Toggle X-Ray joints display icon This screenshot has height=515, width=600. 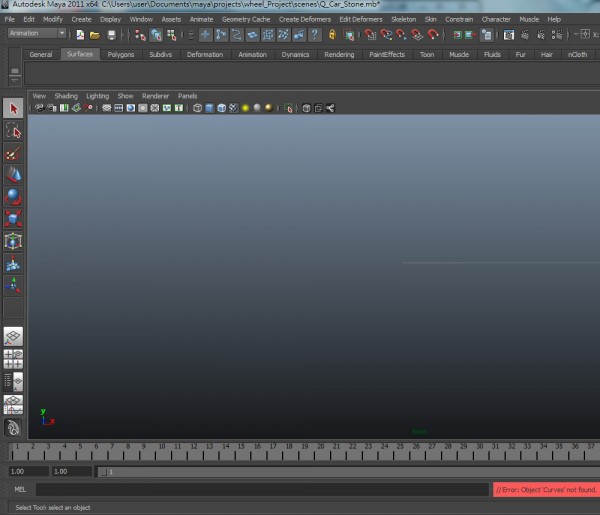tap(330, 108)
